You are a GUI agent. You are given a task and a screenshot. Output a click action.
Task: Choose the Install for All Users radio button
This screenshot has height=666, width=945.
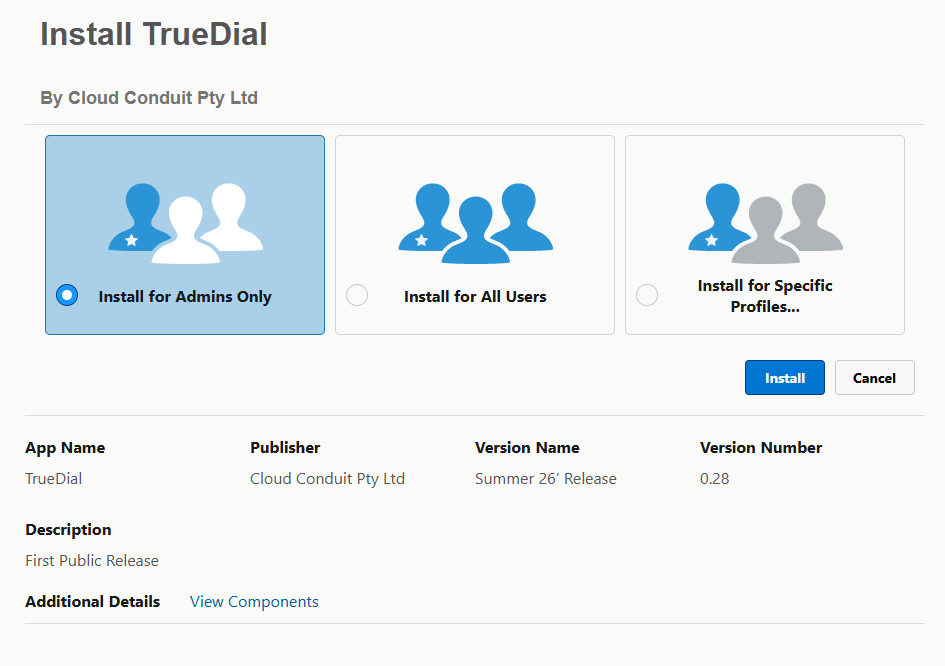[357, 295]
